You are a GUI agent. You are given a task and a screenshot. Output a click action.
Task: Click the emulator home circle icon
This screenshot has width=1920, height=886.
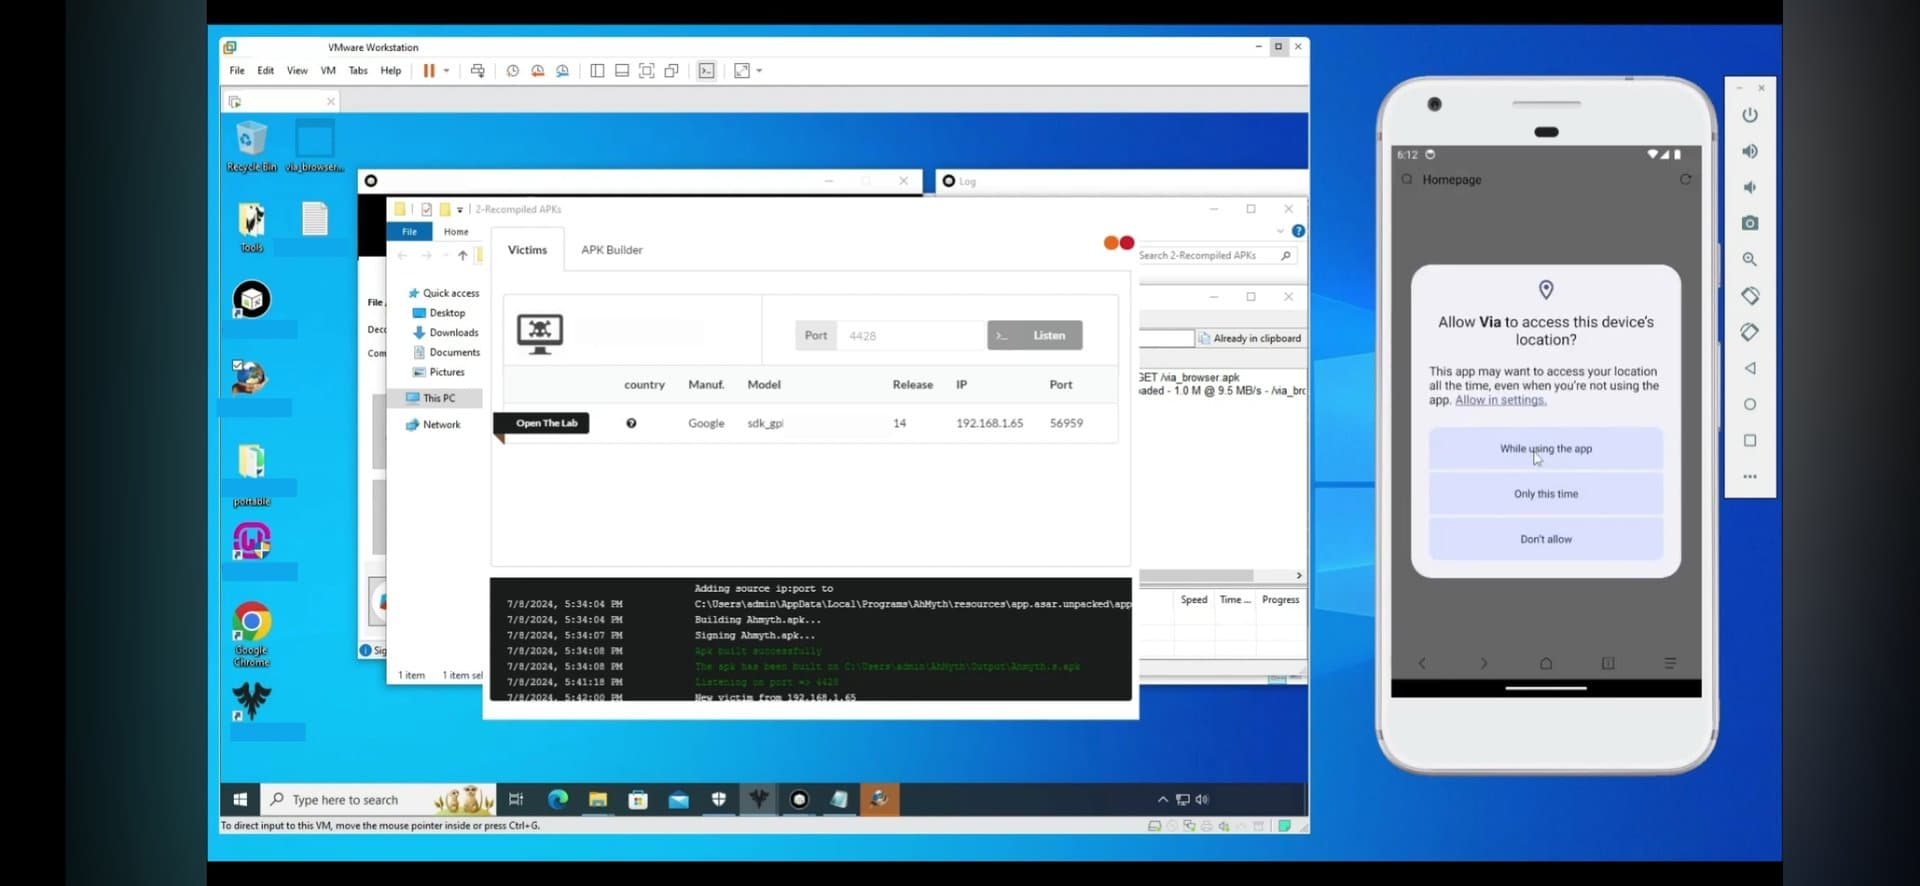pos(1750,404)
